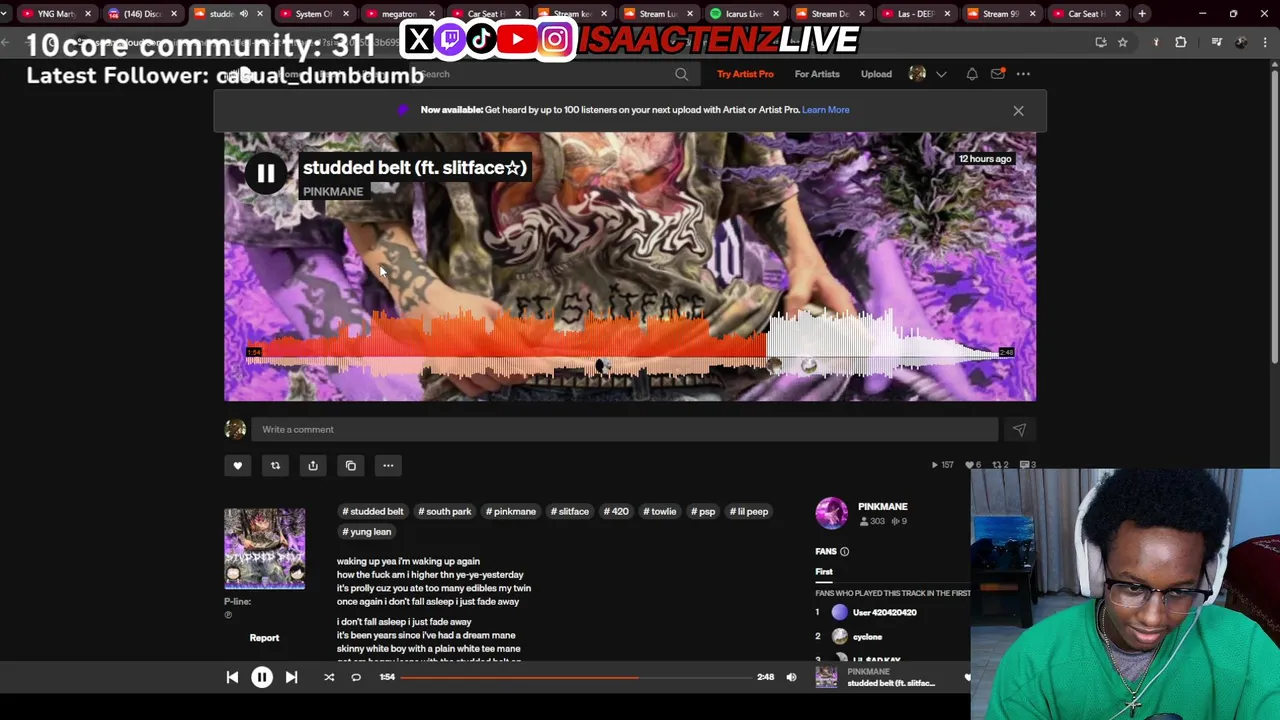Open the three-dot more menu below the comment box
This screenshot has width=1280, height=720.
(388, 465)
